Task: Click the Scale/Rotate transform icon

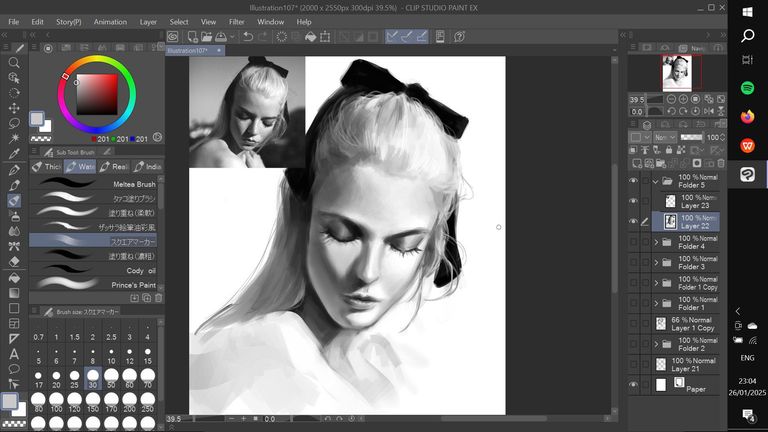Action: point(325,37)
